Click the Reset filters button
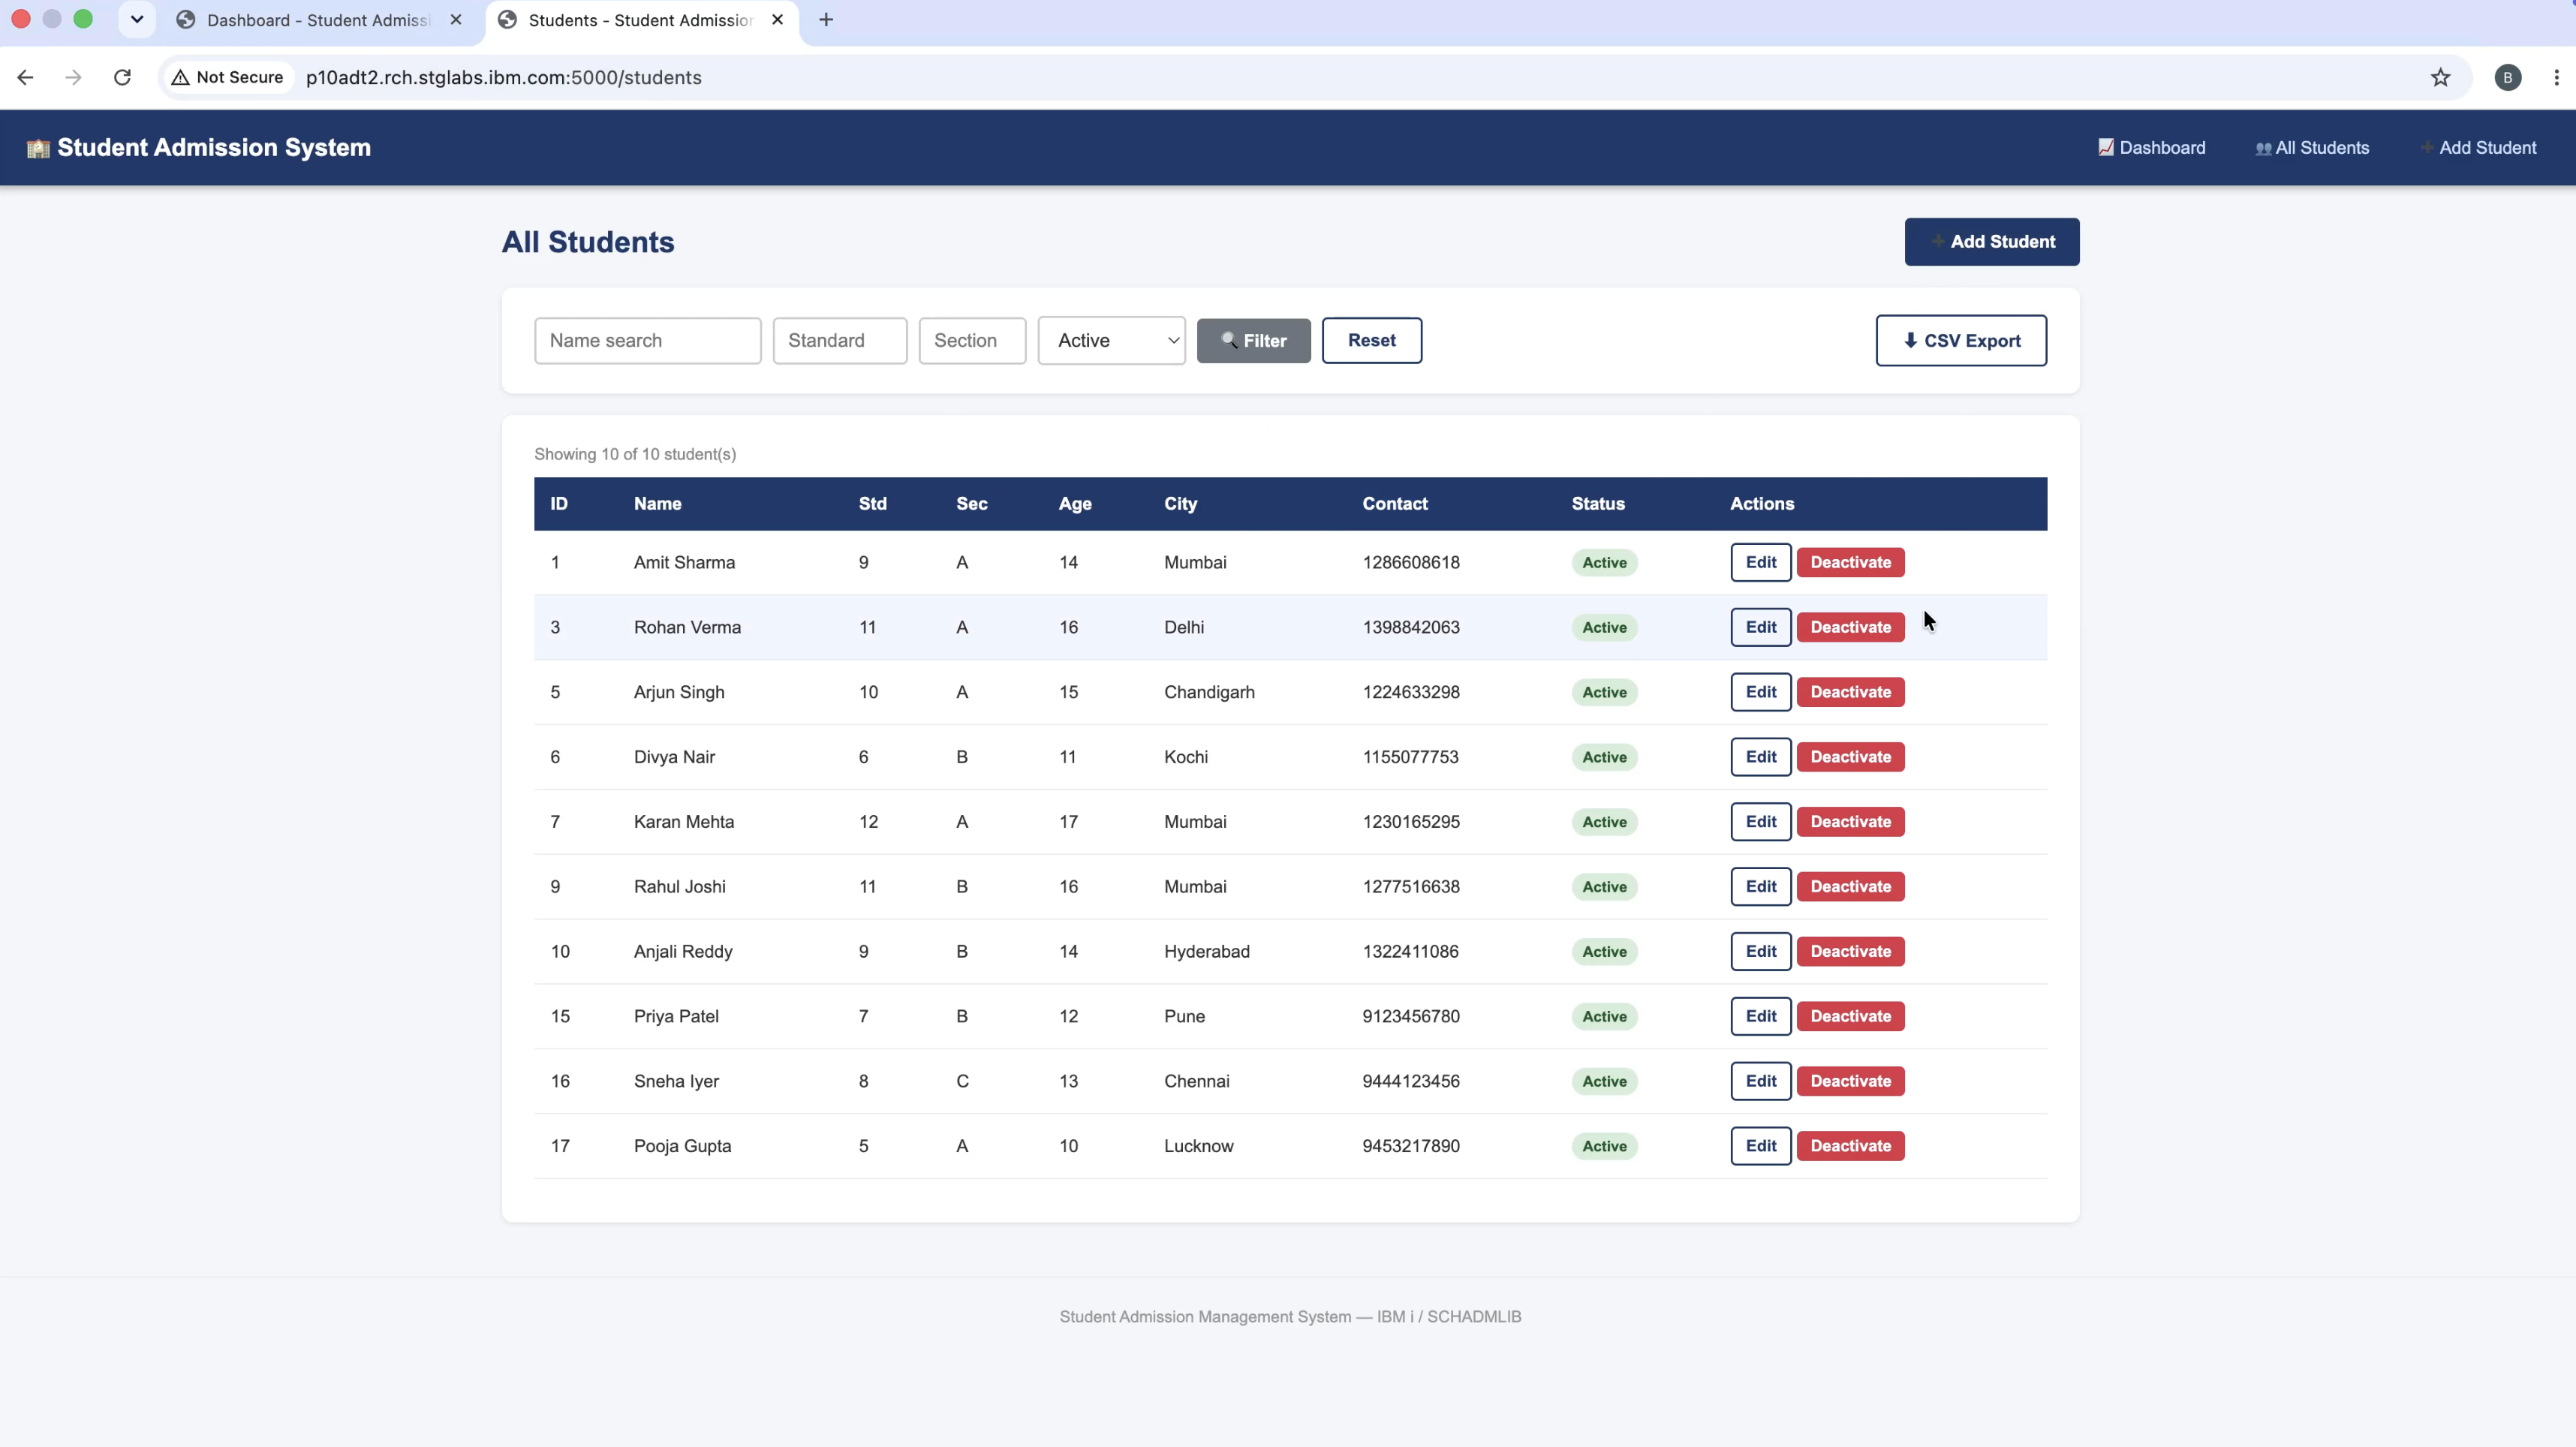The width and height of the screenshot is (2576, 1447). pos(1371,341)
